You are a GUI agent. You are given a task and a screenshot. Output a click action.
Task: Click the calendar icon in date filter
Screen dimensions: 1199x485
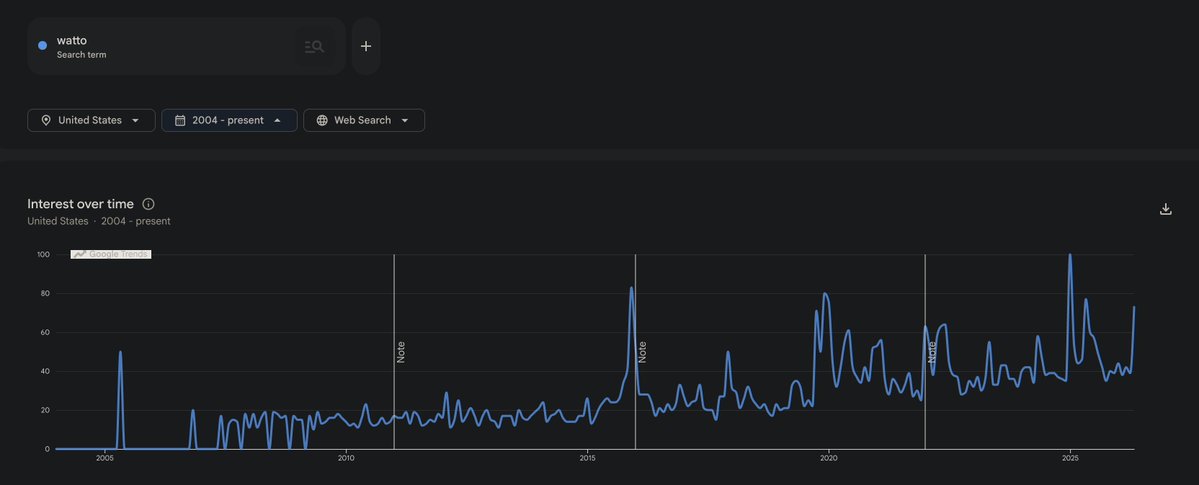180,120
